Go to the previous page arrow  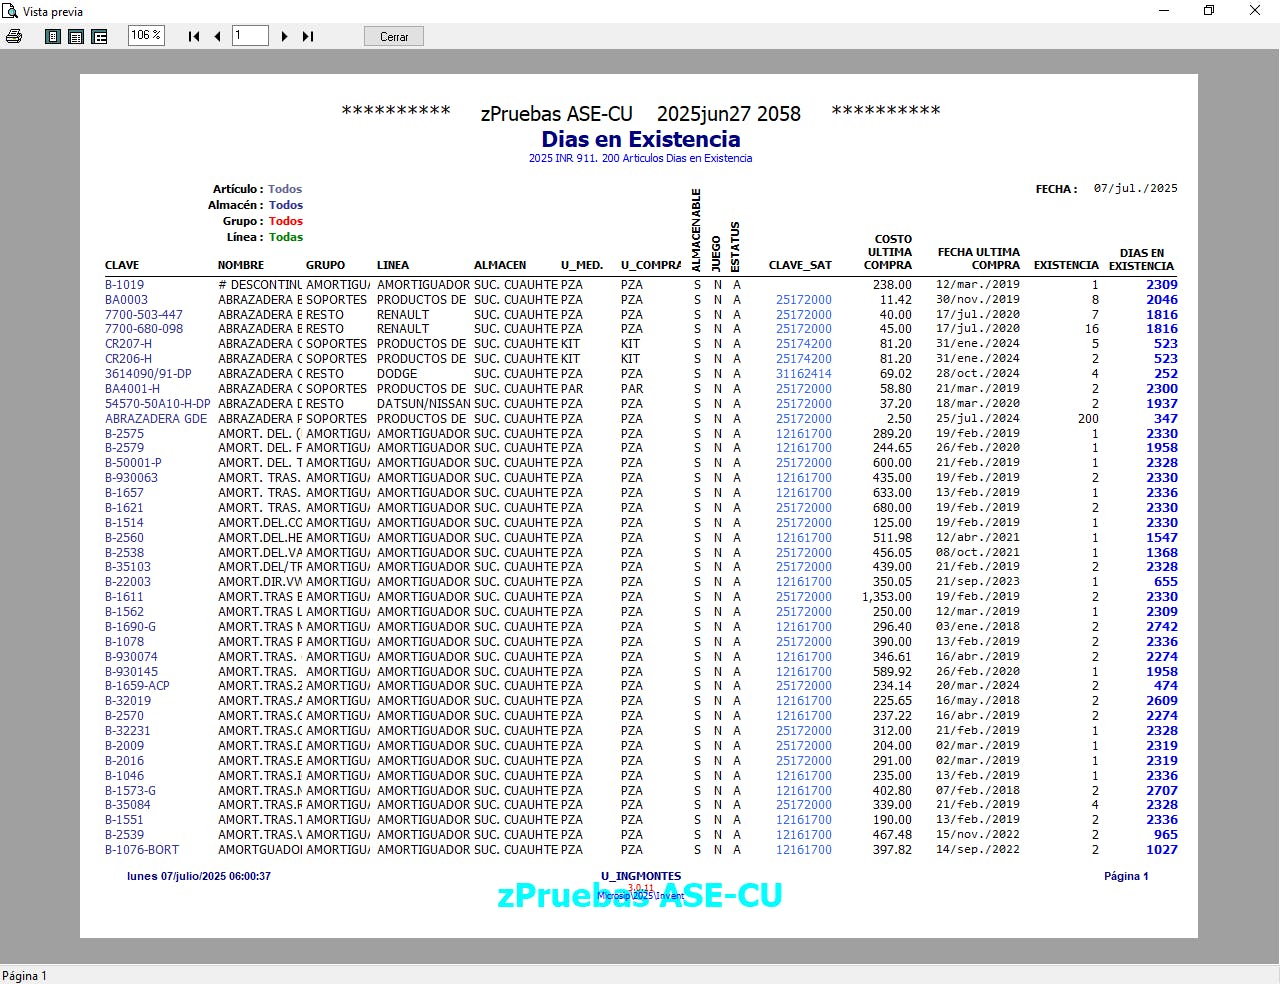coord(217,36)
